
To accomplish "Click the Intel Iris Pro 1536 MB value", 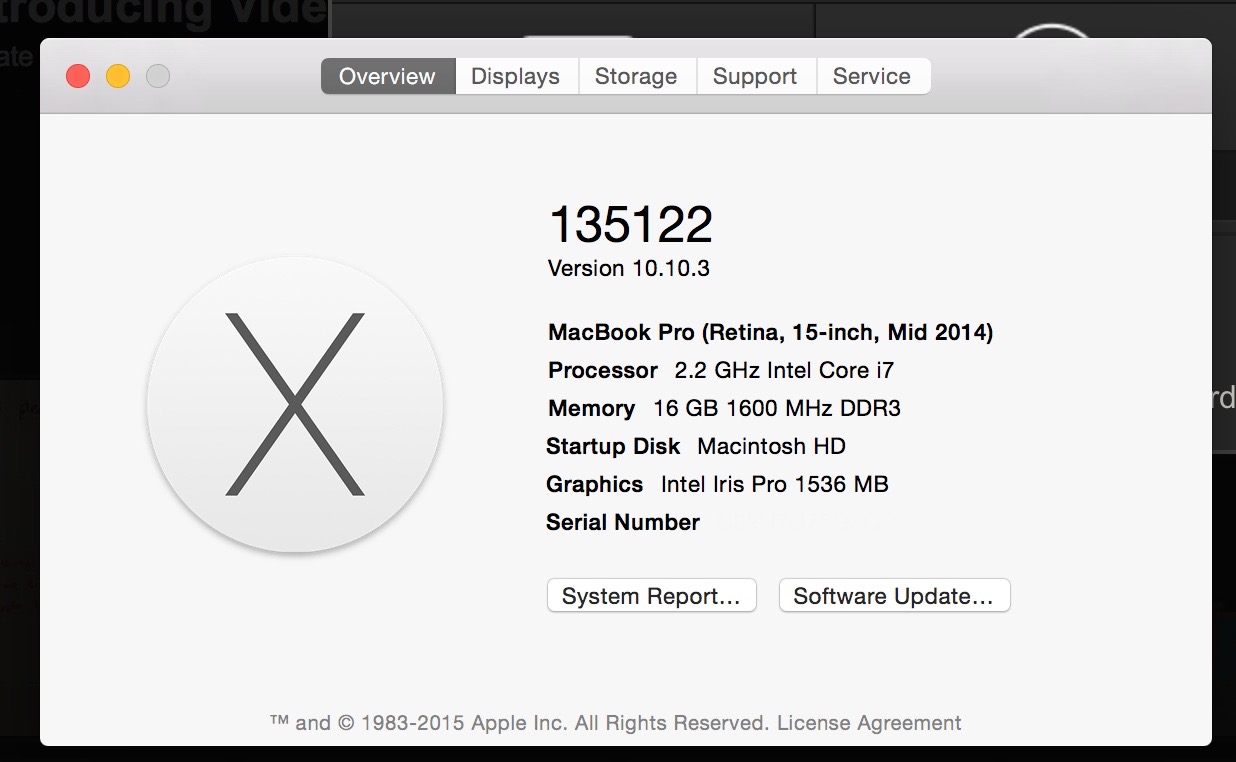I will click(x=775, y=484).
